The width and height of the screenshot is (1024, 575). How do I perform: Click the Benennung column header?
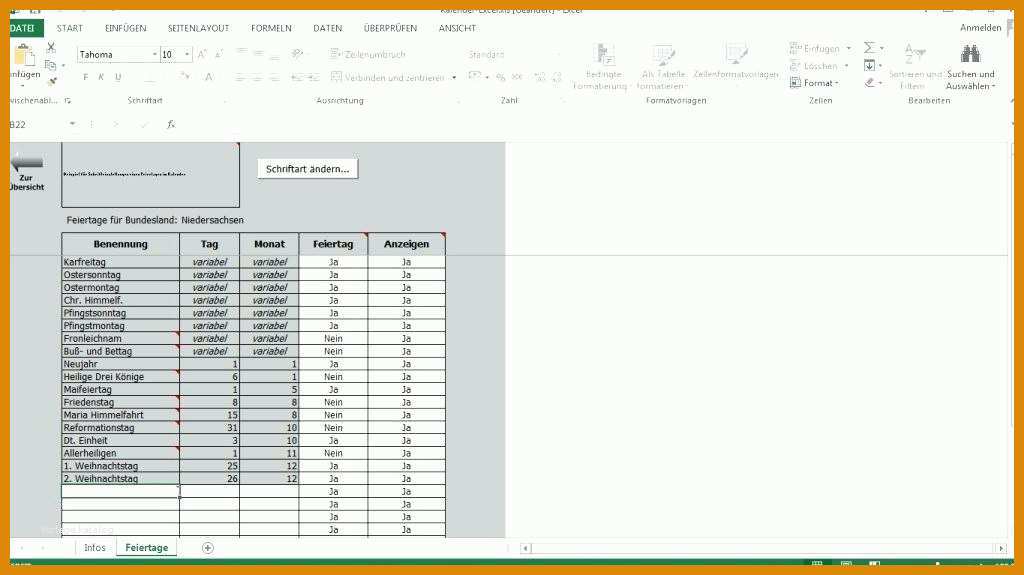point(120,244)
